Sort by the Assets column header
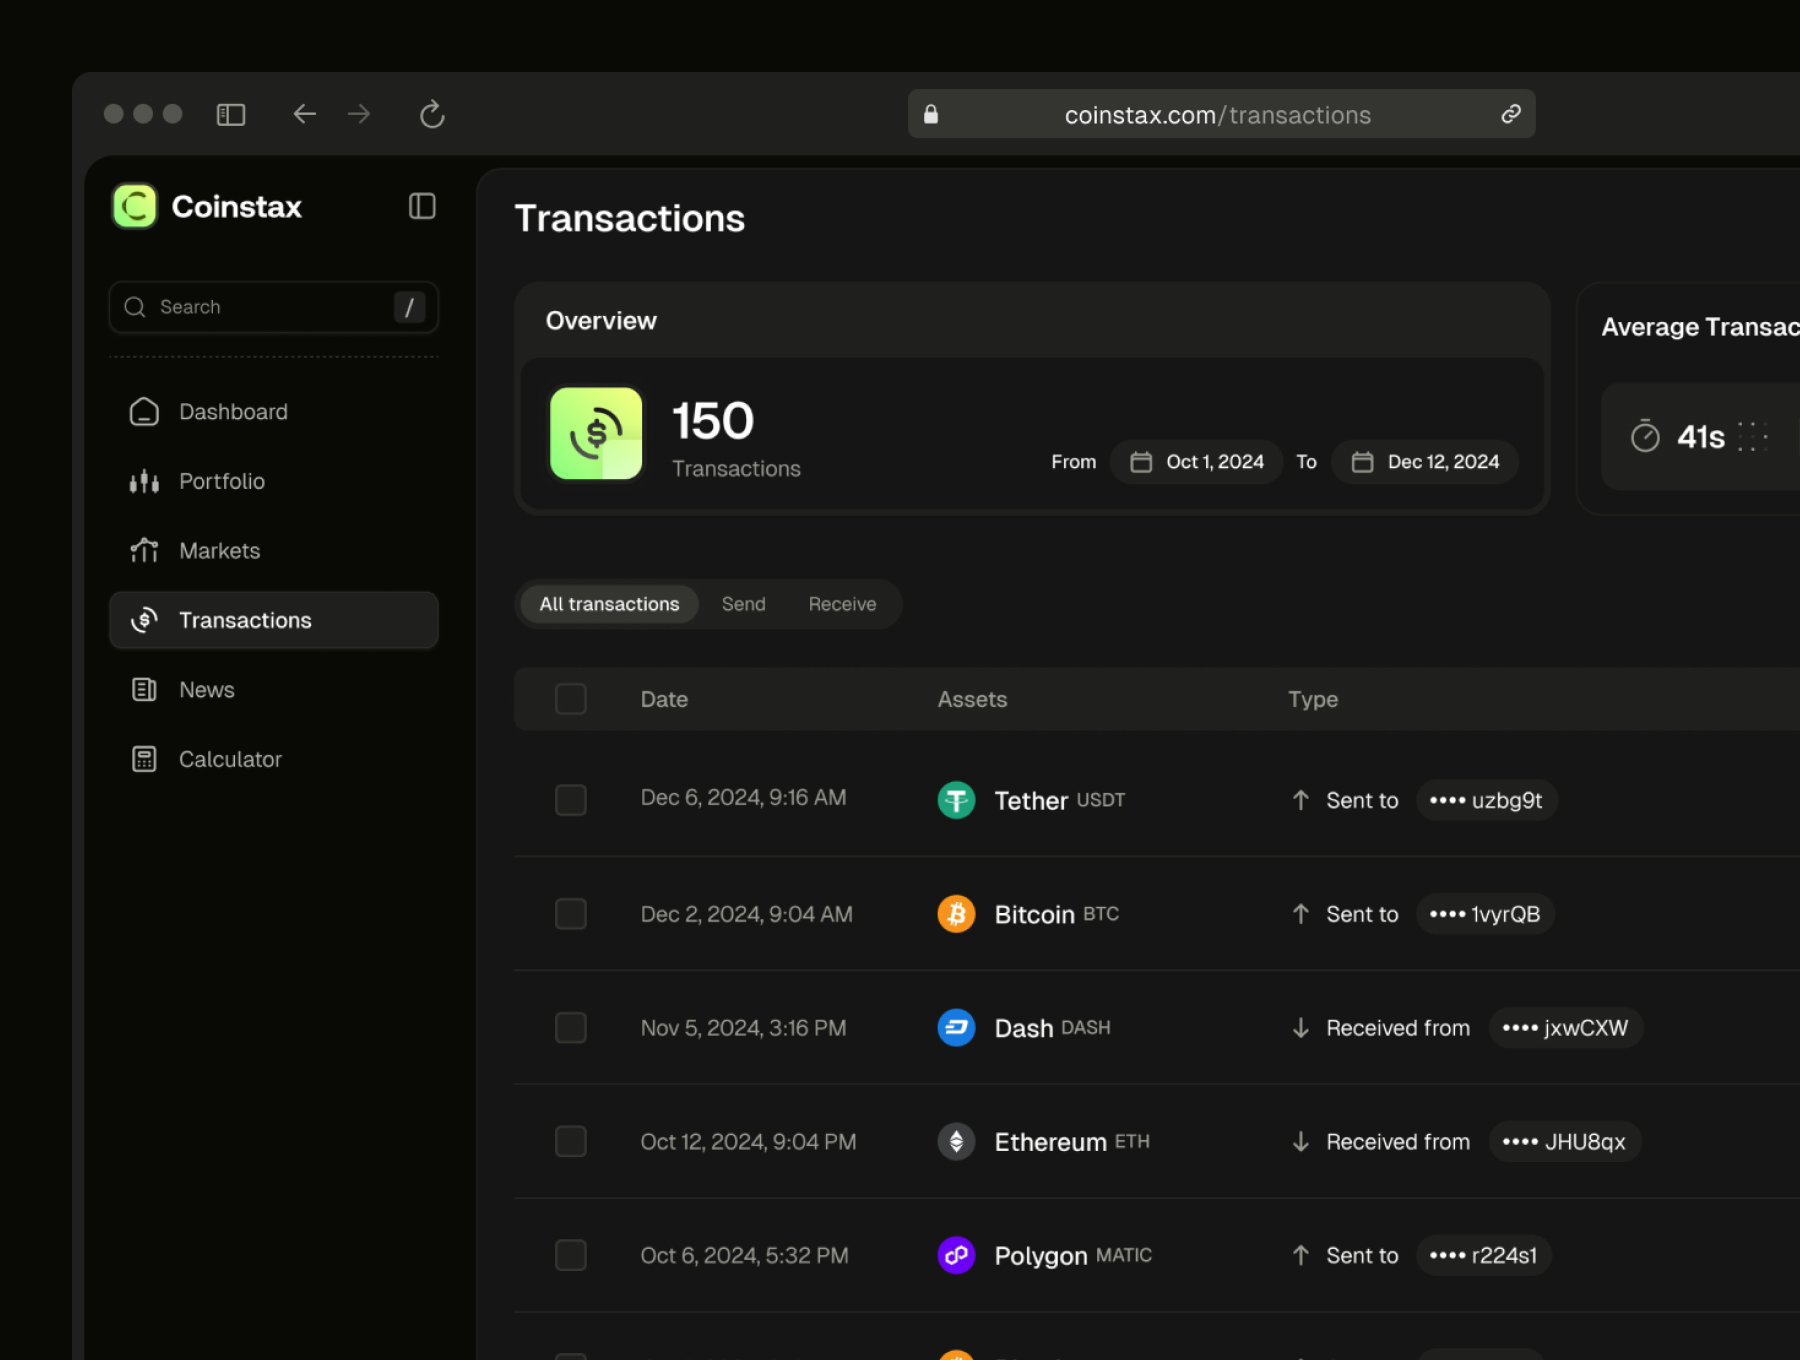This screenshot has height=1360, width=1800. pyautogui.click(x=972, y=699)
